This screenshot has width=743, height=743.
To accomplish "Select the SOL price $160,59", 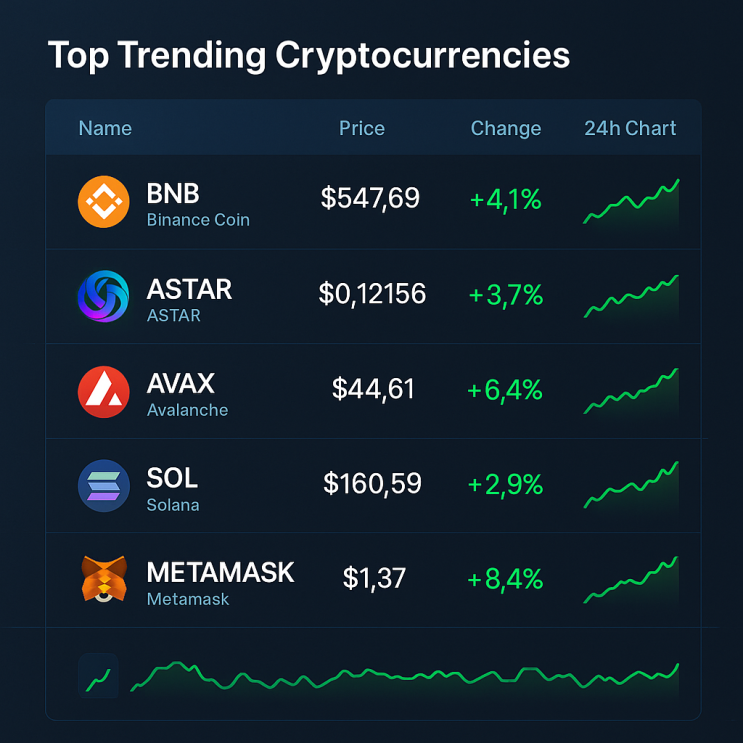I will click(372, 484).
